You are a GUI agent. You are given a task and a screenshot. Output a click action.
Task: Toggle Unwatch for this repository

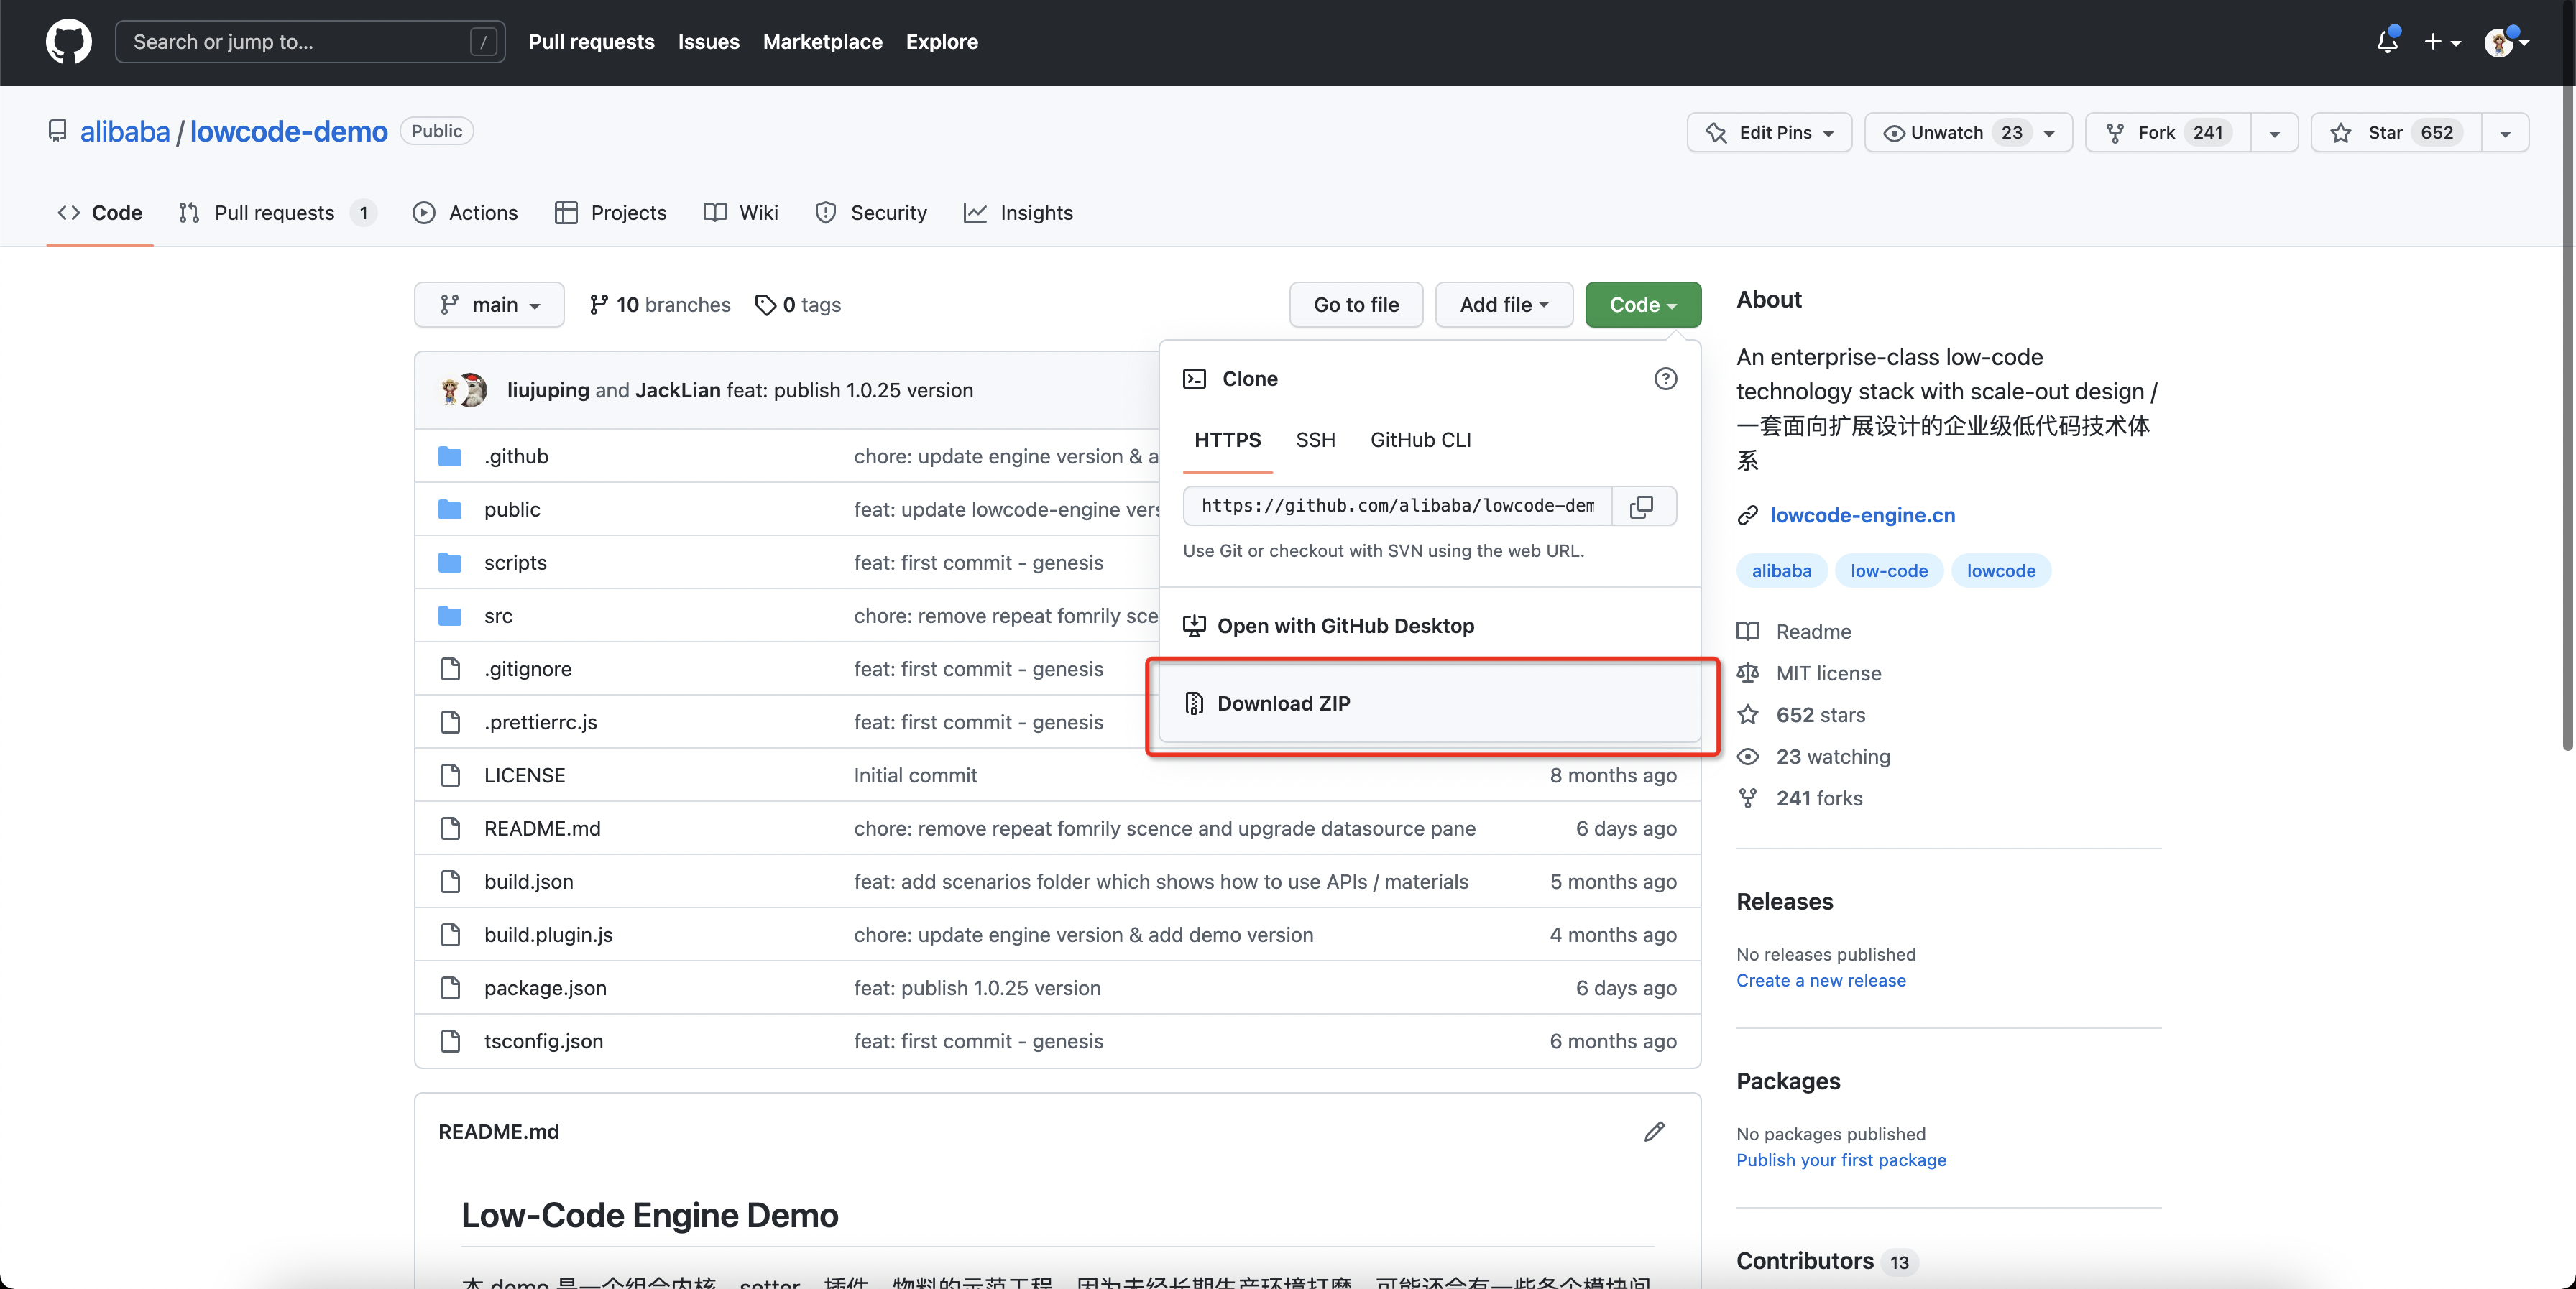coord(1945,133)
